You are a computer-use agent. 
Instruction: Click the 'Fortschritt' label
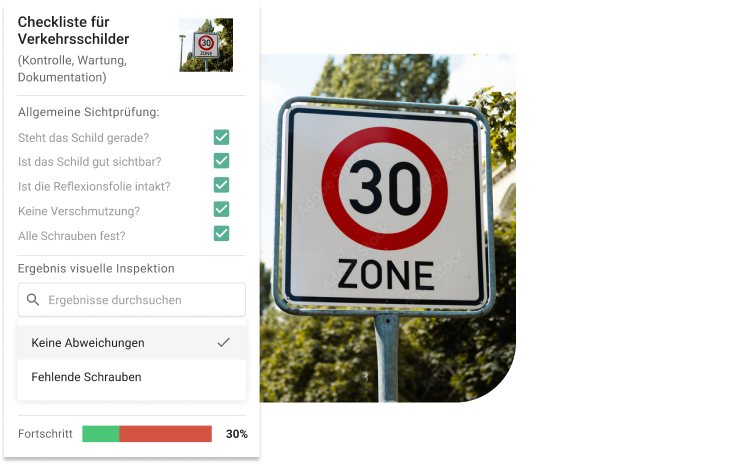click(45, 434)
